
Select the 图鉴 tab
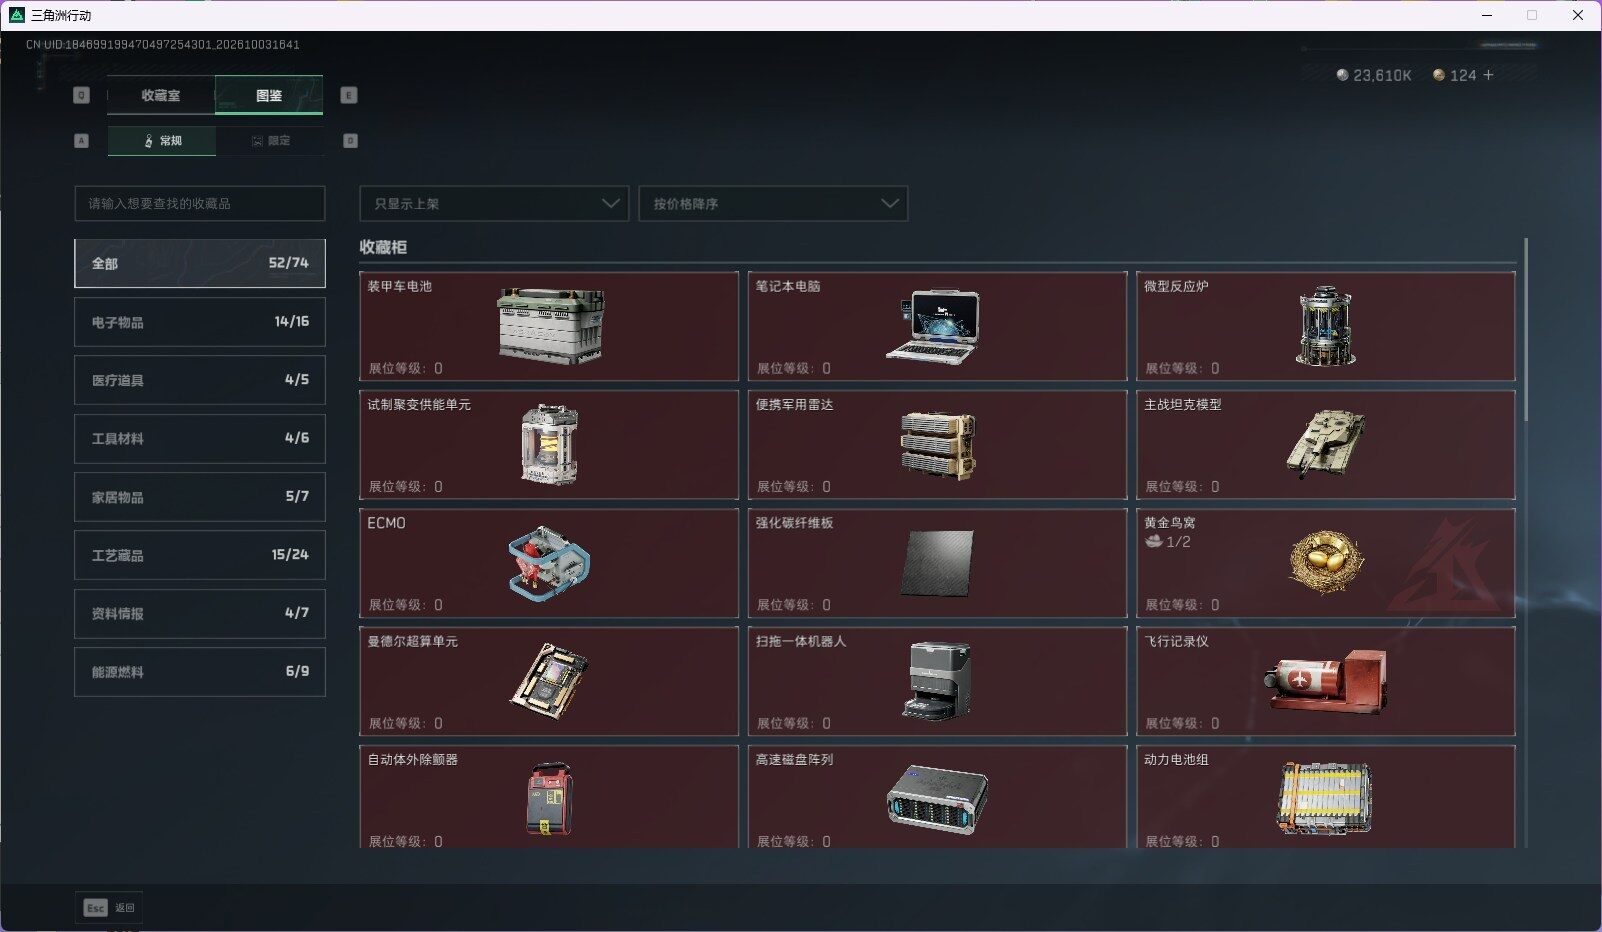tap(269, 96)
